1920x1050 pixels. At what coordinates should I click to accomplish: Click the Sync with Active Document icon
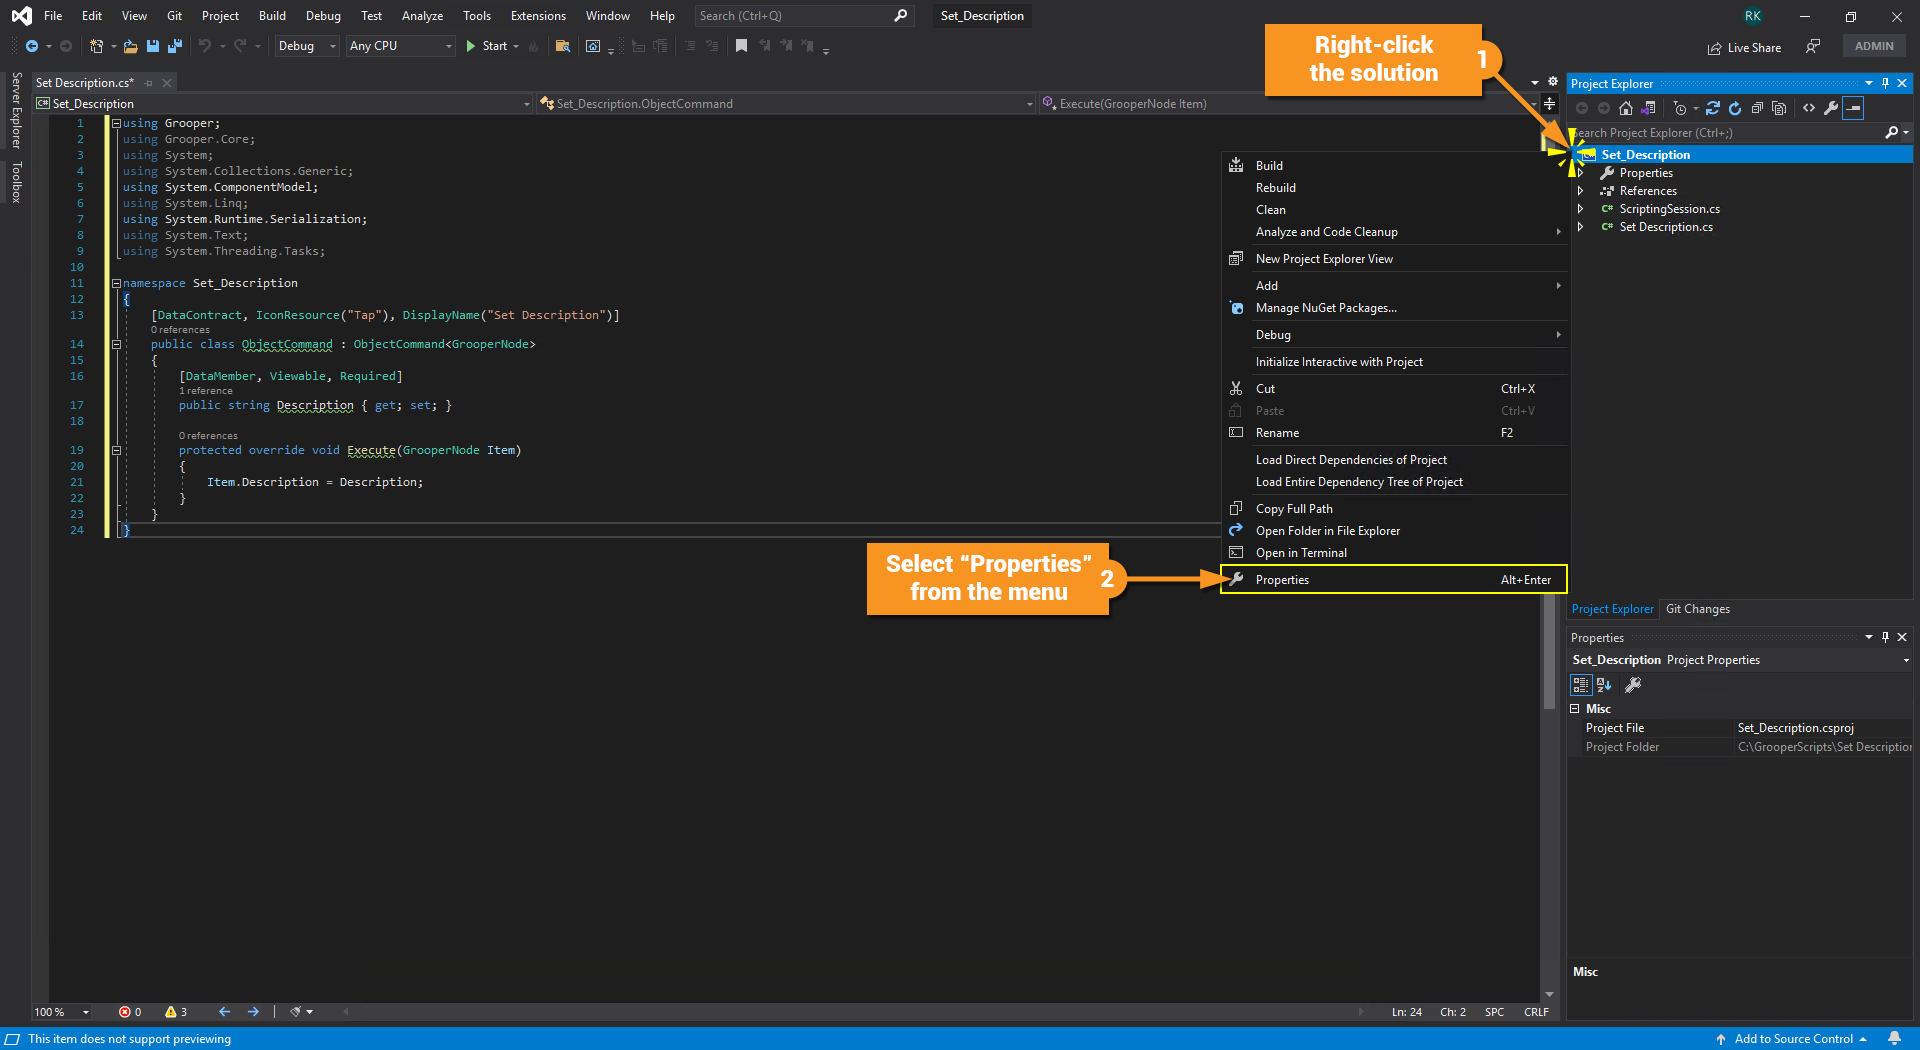tap(1713, 108)
